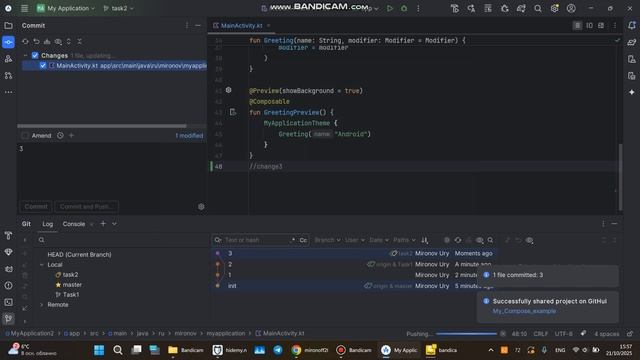Open the My Application project dropdown
This screenshot has height=360, width=640.
click(x=66, y=8)
